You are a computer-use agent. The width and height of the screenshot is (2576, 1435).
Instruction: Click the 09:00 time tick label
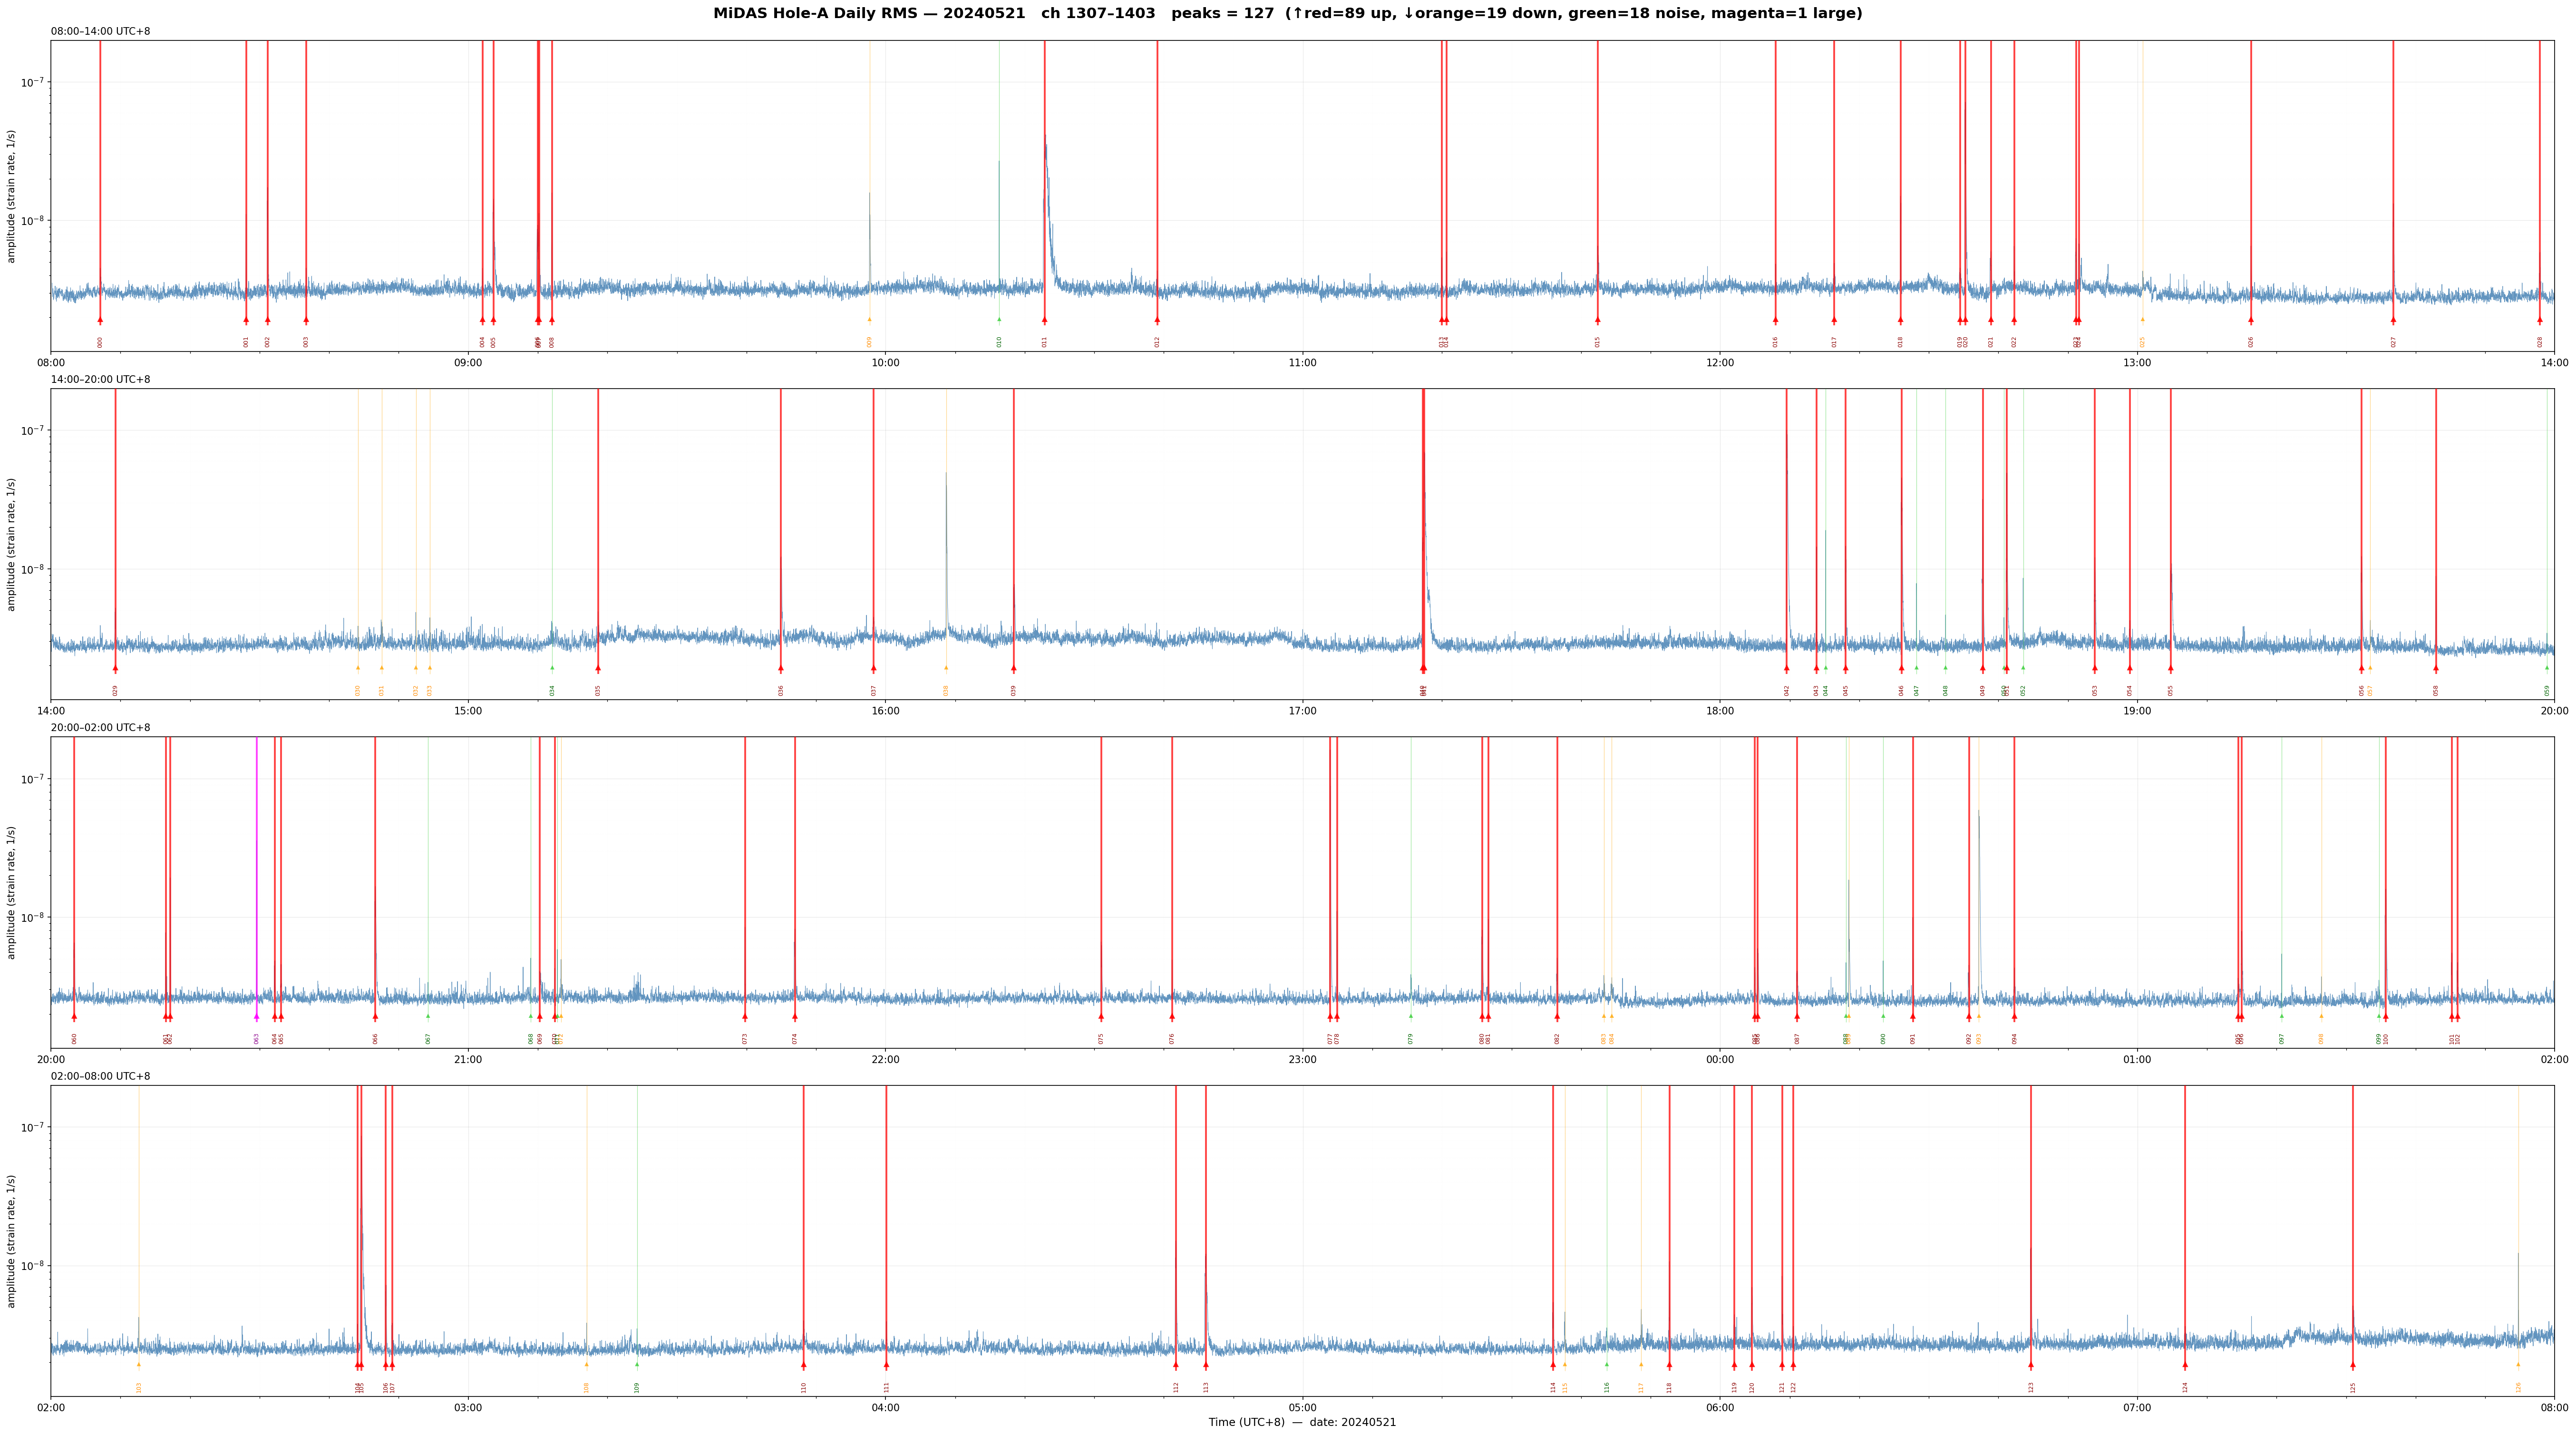468,363
